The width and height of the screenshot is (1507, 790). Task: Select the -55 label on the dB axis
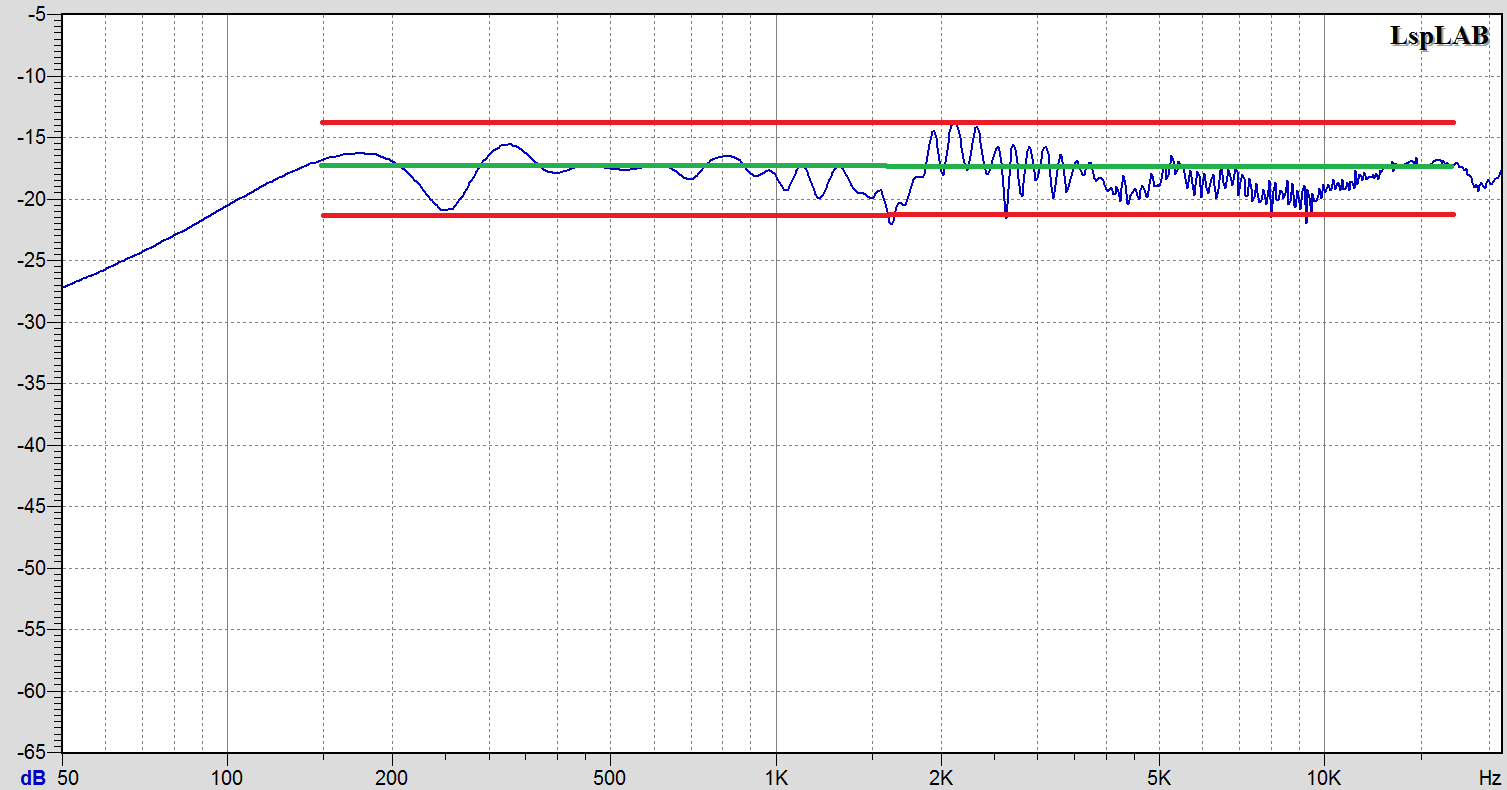(33, 630)
